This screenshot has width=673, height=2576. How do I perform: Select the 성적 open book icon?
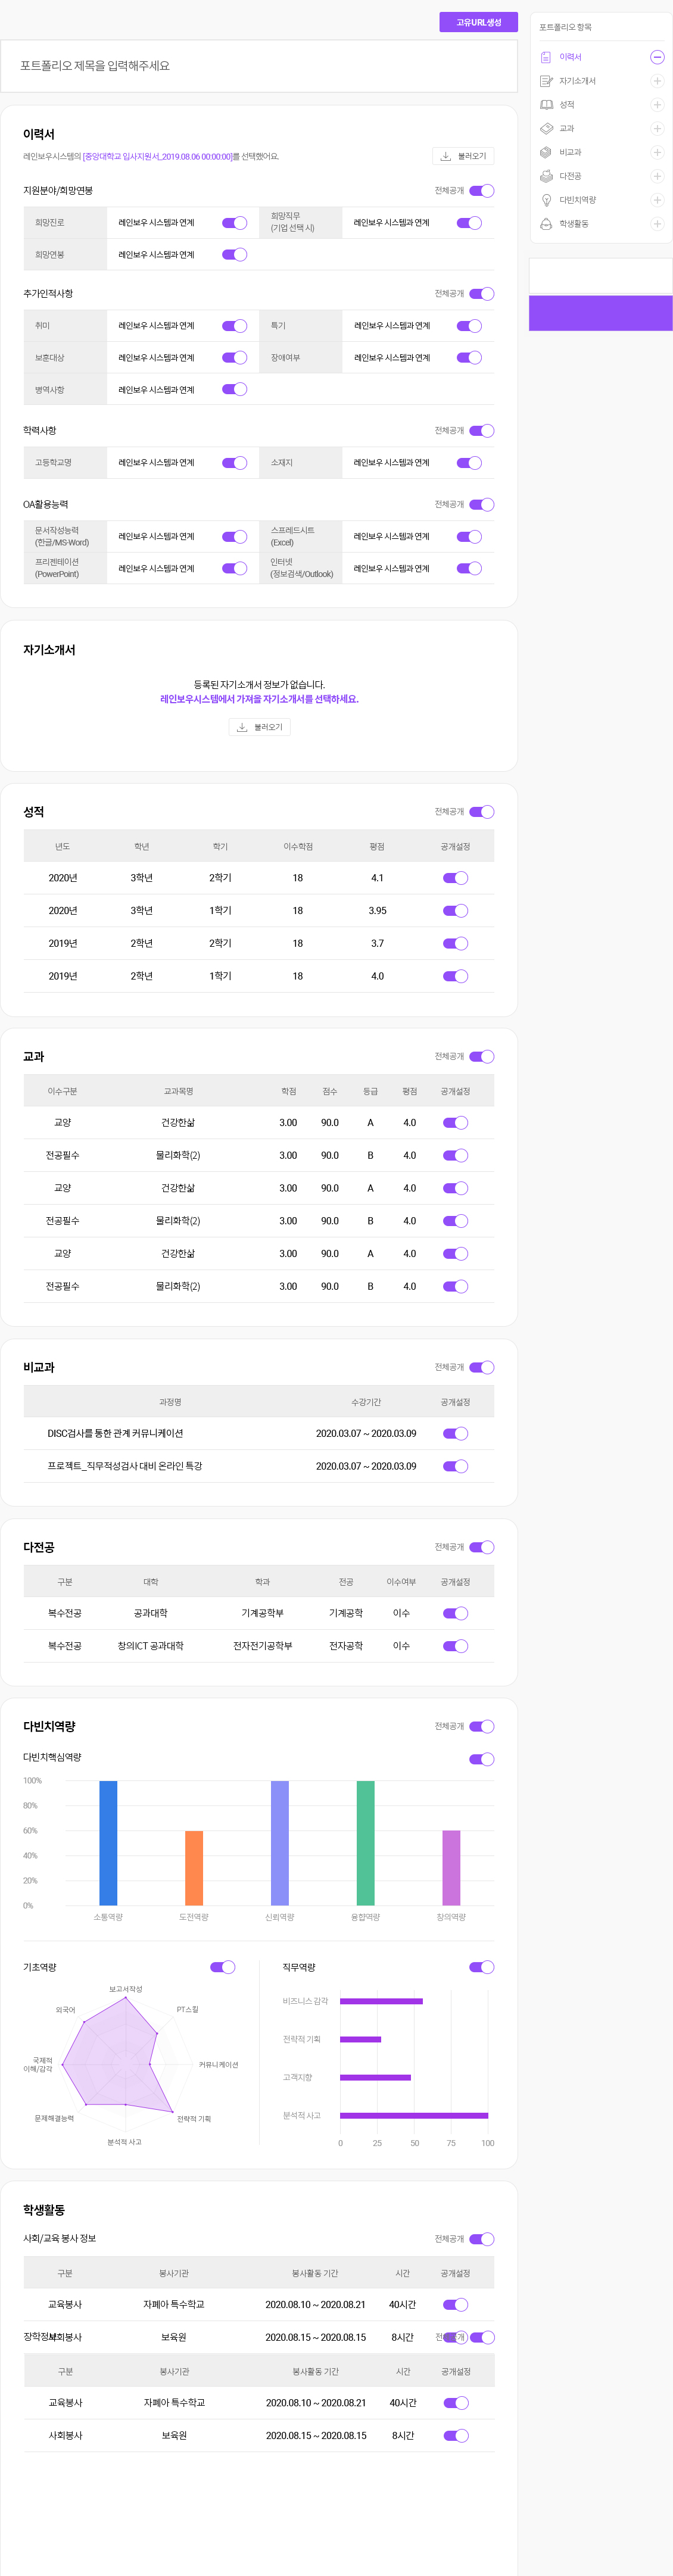click(x=546, y=105)
